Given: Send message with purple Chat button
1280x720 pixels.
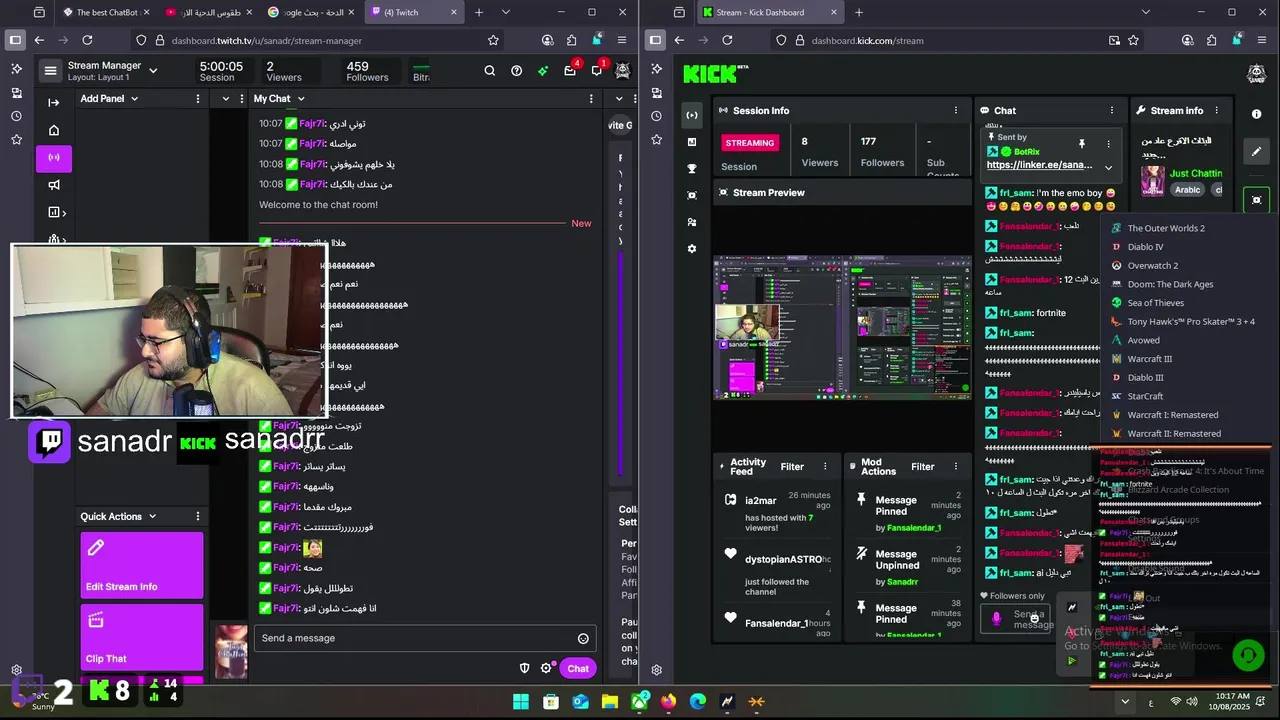Looking at the screenshot, I should (578, 669).
